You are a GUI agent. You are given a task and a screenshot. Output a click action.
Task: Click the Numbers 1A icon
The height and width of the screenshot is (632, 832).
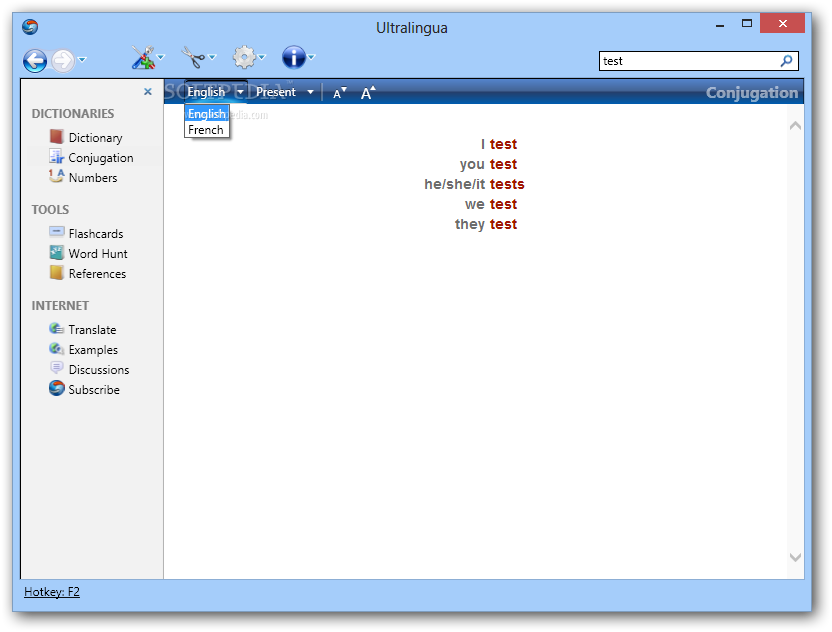(x=56, y=176)
